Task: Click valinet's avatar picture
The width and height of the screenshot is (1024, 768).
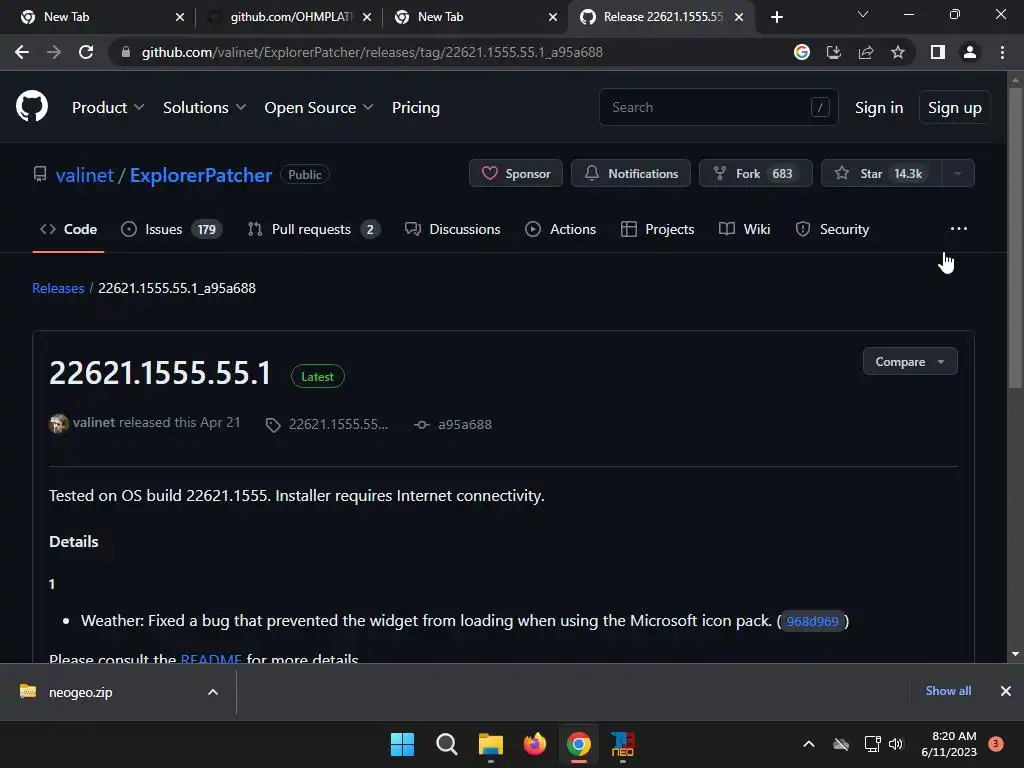Action: (x=59, y=423)
